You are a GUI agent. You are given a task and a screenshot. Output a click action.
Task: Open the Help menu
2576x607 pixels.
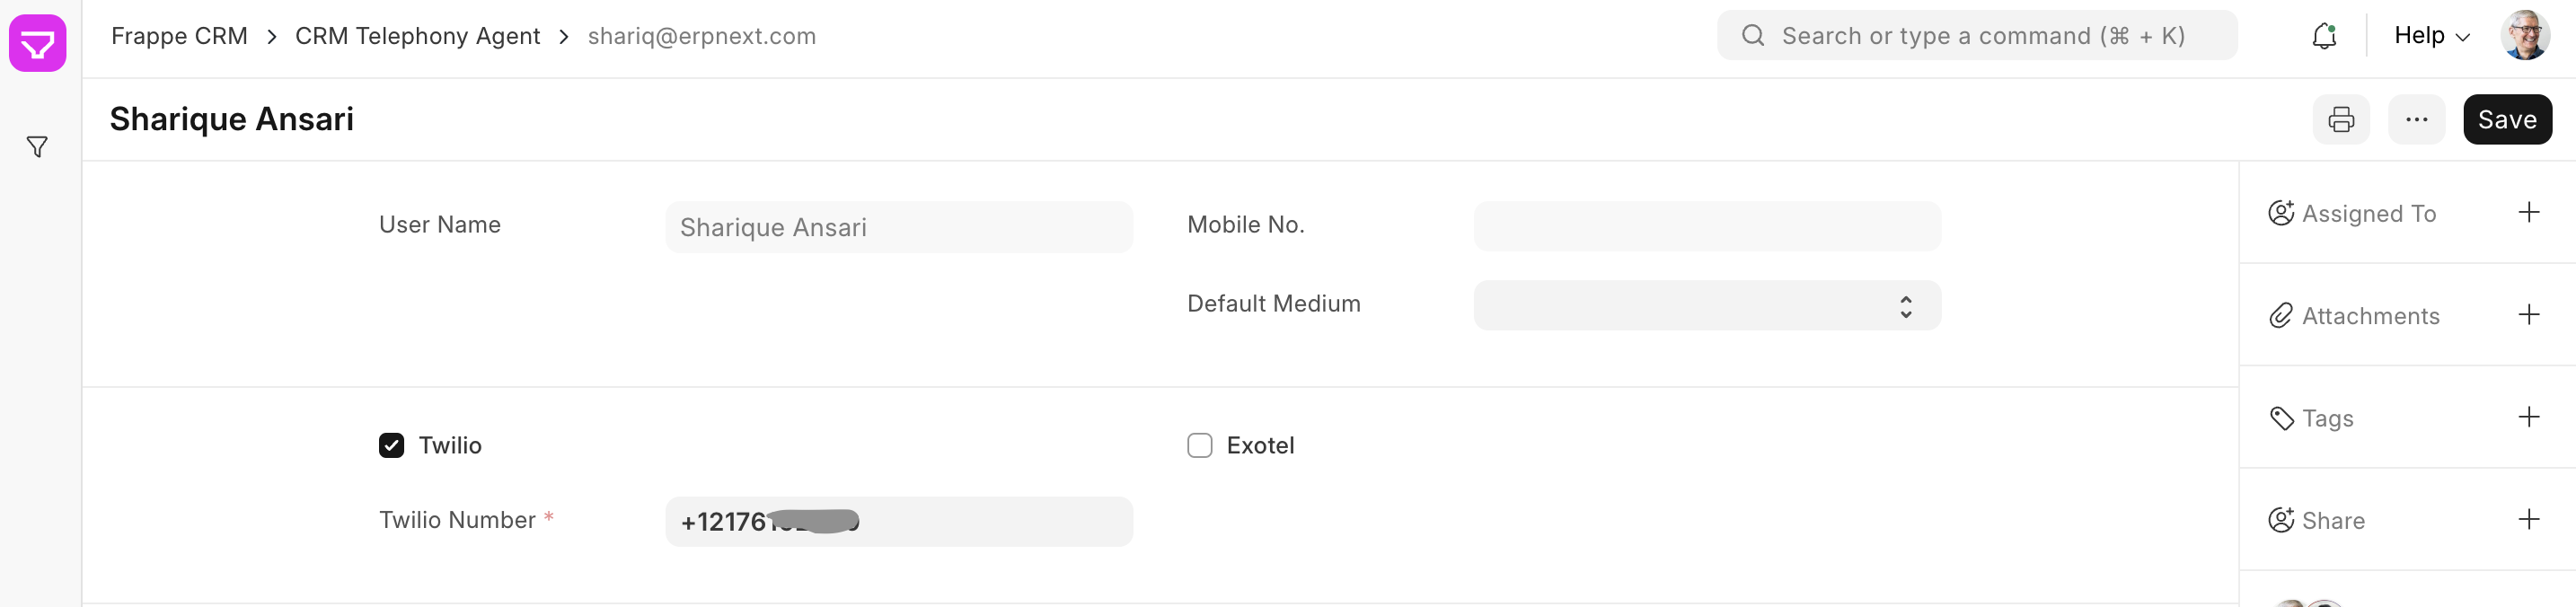2420,35
